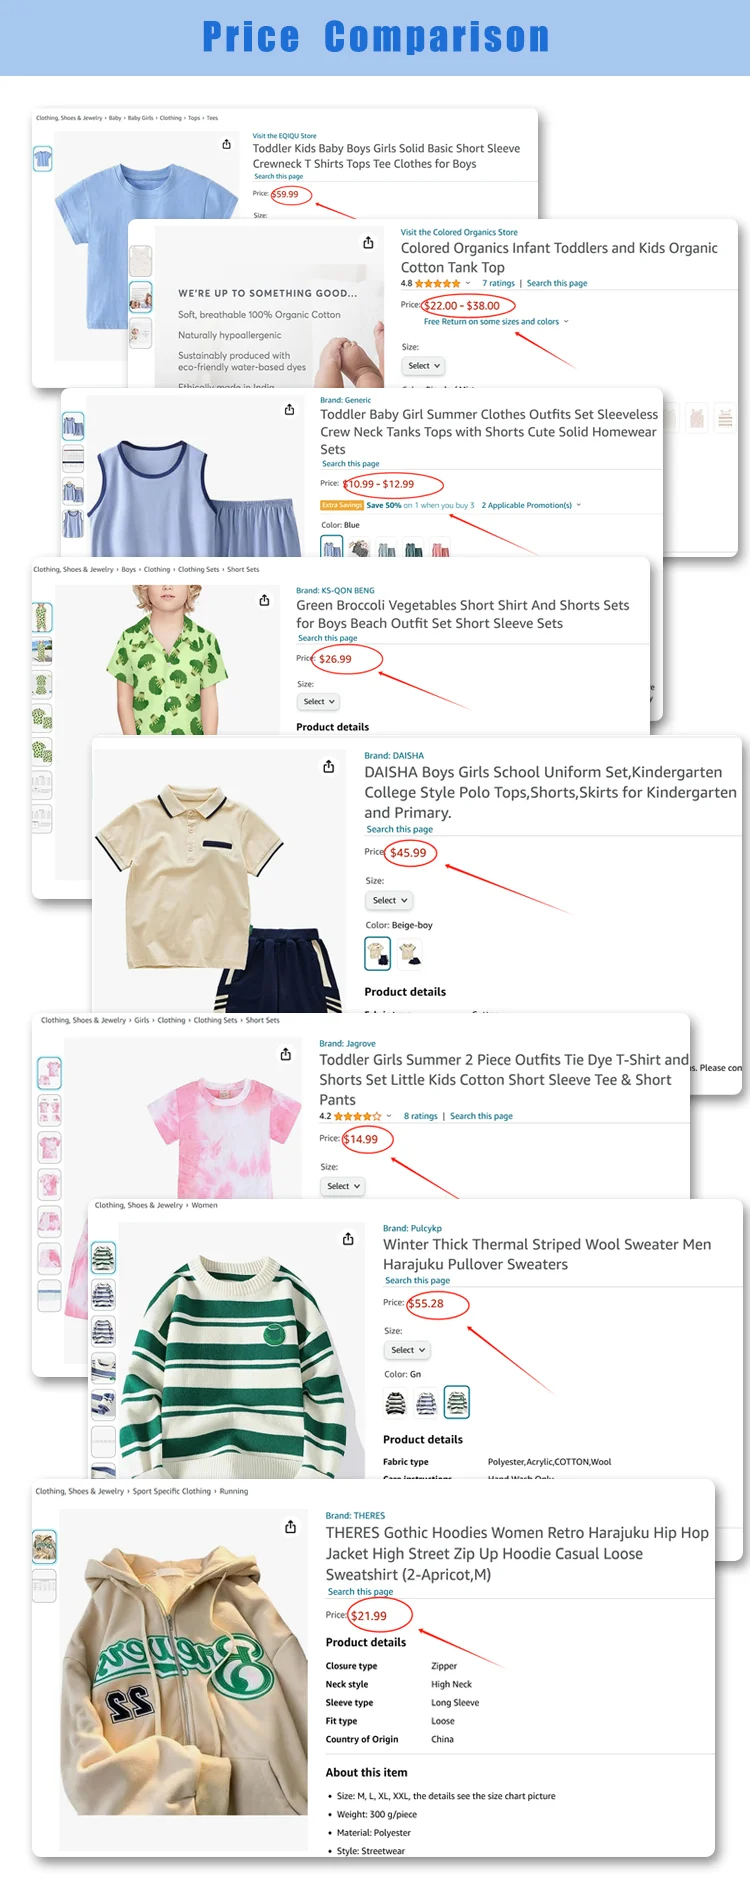Click Visit the Colored Organics Store link

click(x=459, y=232)
